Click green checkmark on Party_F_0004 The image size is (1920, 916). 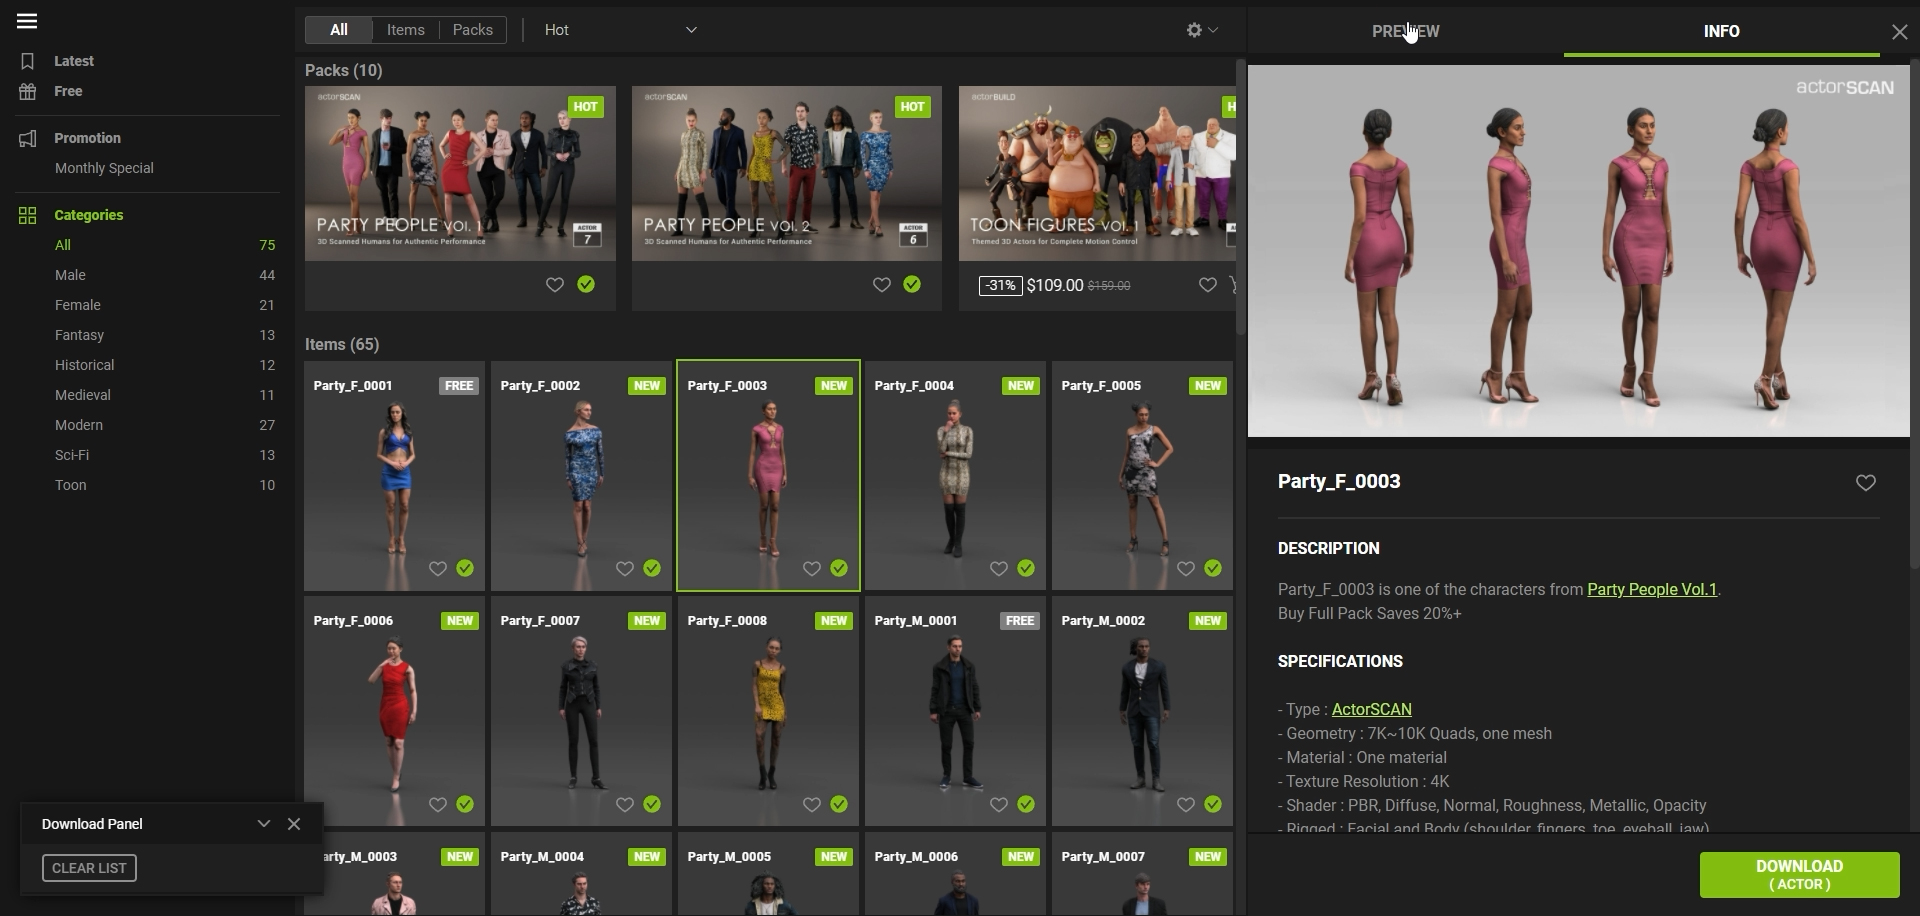1026,569
